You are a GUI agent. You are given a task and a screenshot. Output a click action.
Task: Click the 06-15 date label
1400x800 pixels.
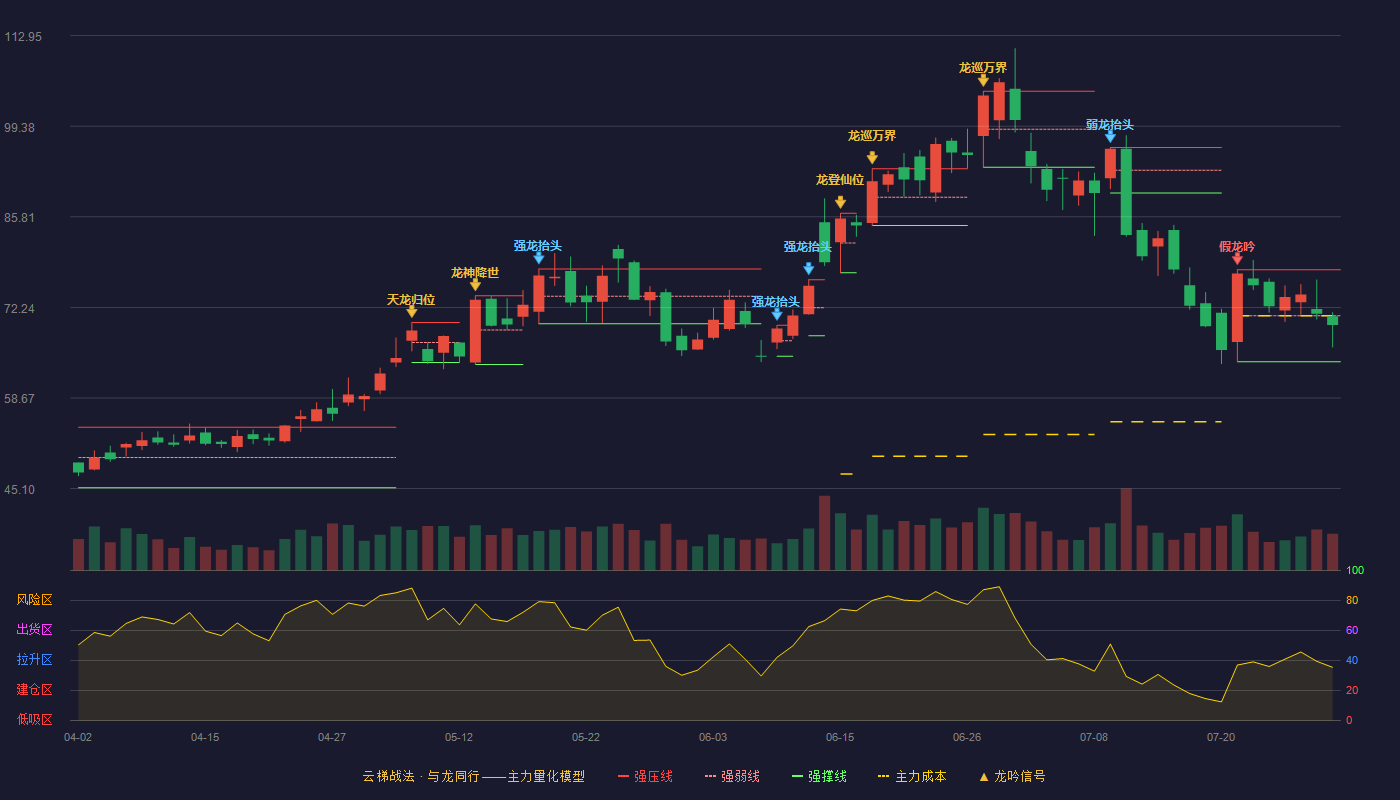pos(840,737)
